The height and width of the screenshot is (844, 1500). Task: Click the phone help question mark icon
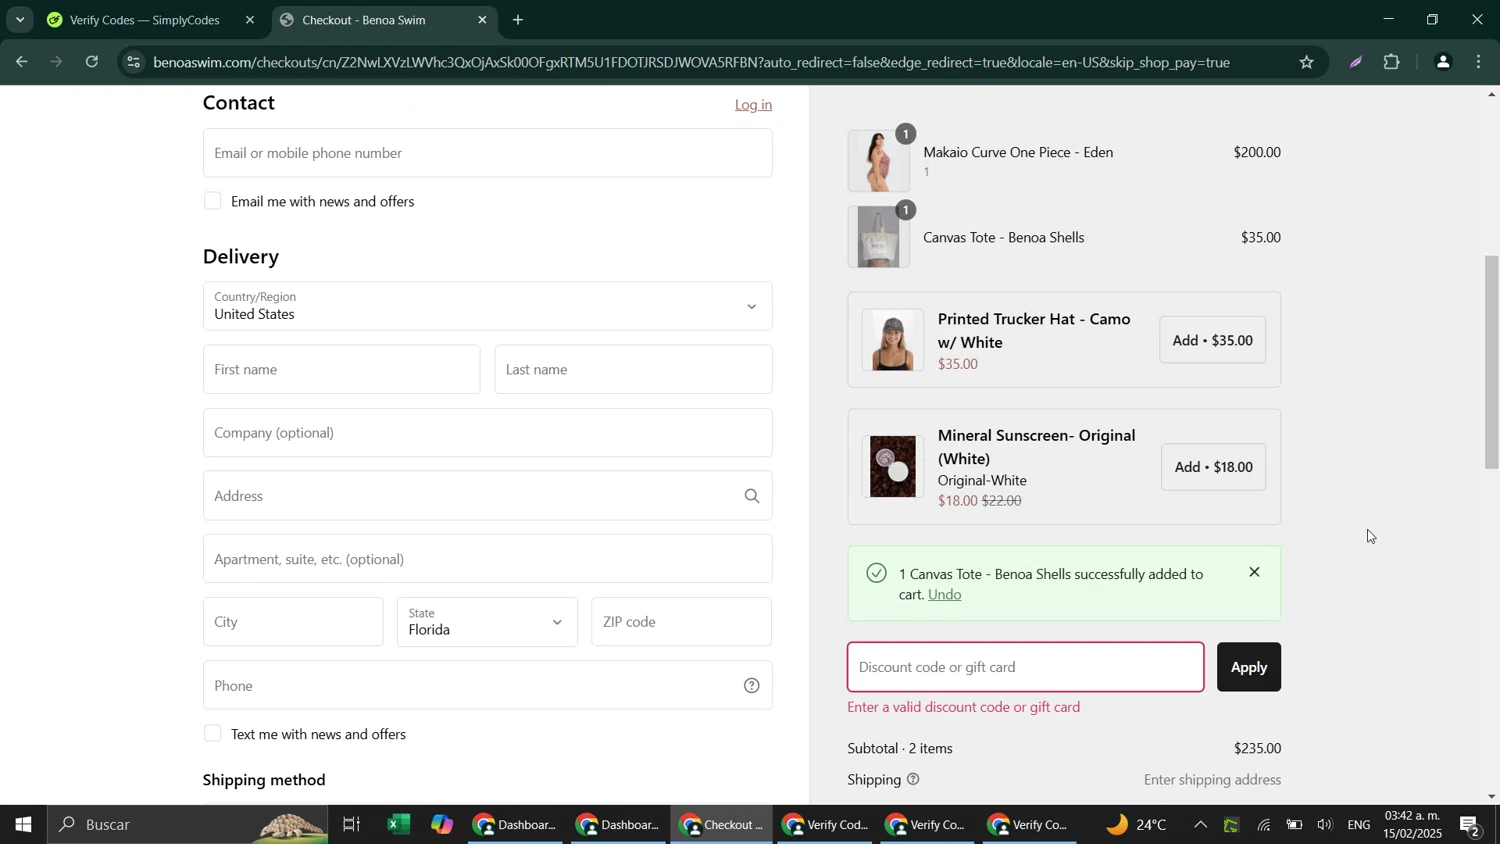pos(751,686)
